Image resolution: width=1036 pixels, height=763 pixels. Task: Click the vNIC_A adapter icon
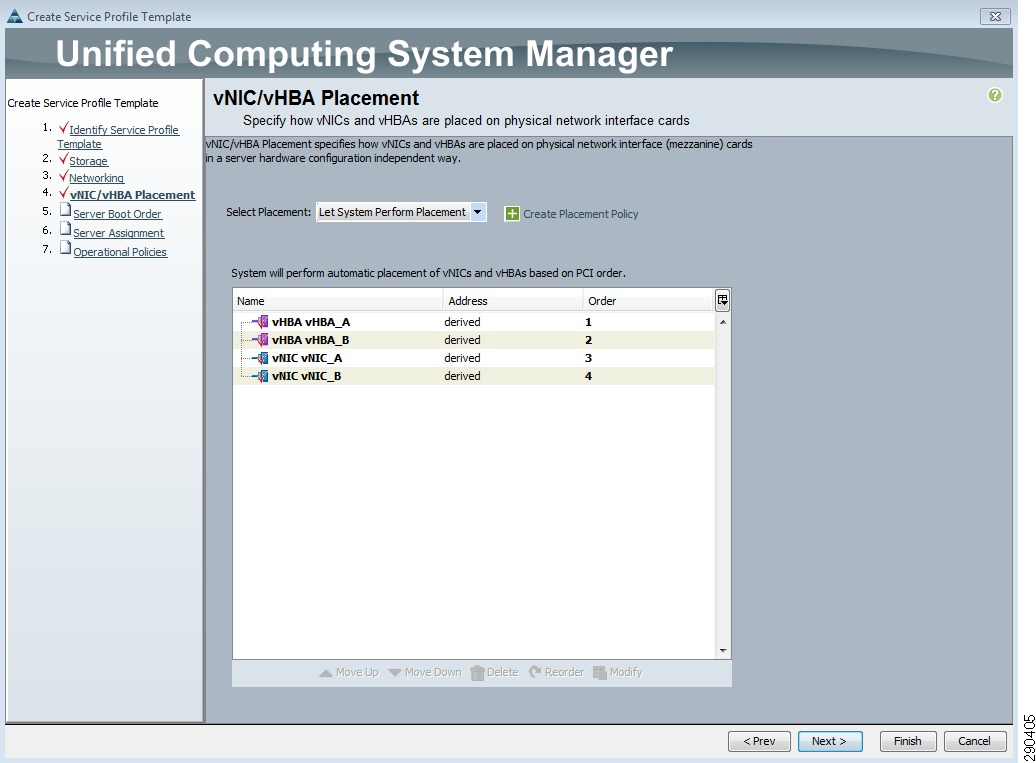click(x=262, y=358)
